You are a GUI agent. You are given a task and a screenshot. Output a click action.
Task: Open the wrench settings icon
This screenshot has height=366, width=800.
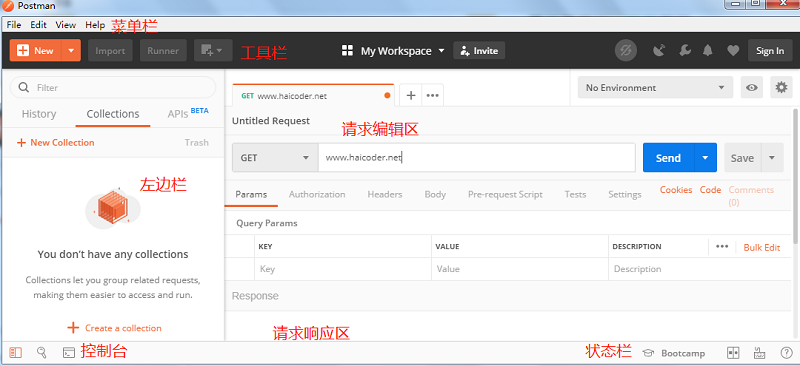coord(685,51)
